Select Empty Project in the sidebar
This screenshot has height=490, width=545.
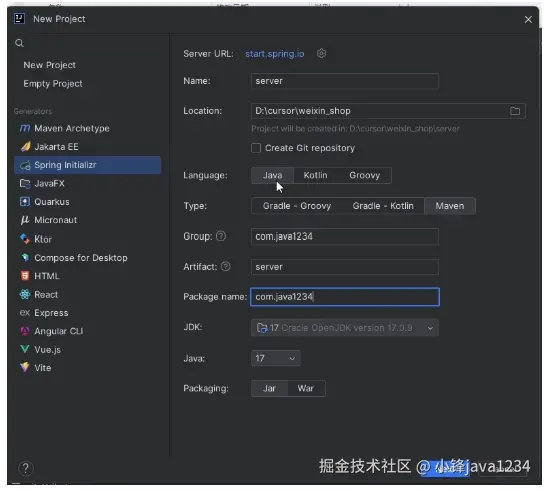[53, 84]
